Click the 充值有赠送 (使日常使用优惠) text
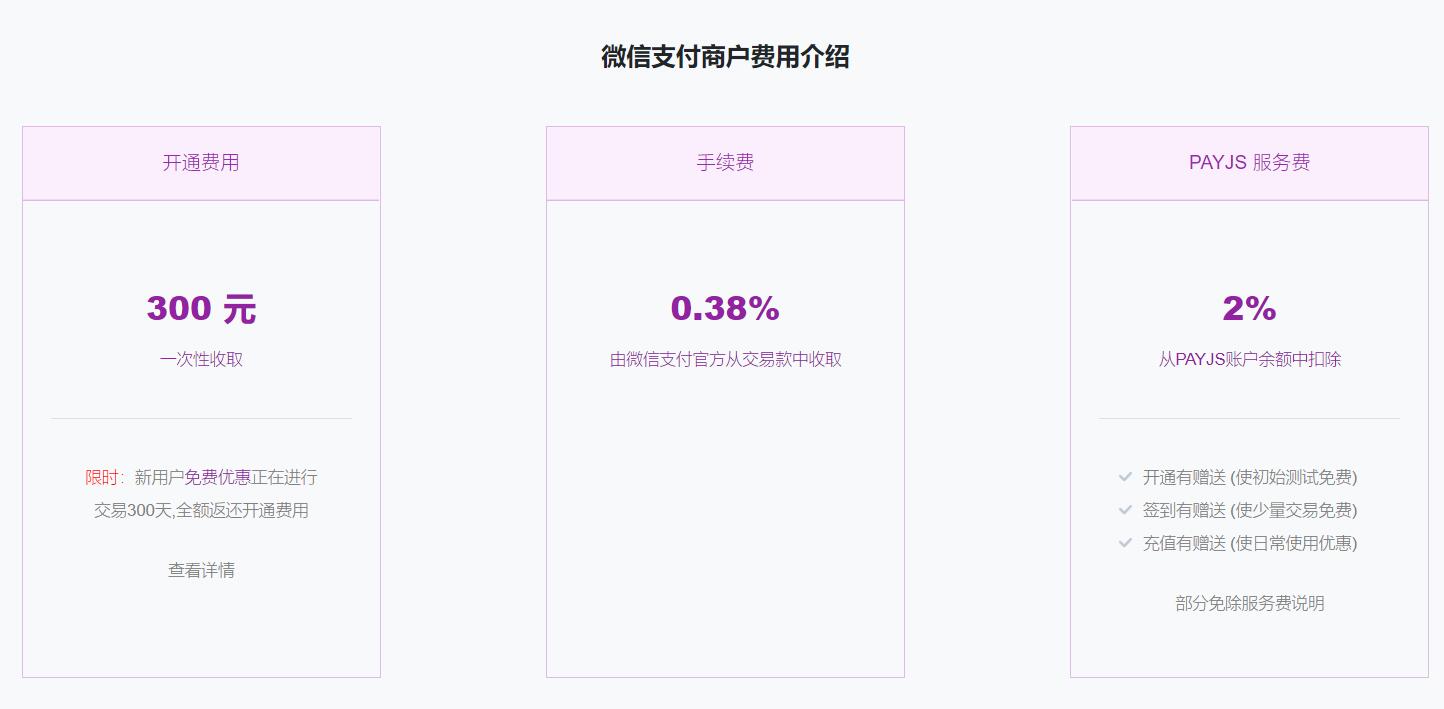Screen dimensions: 1444x709 [x=1250, y=543]
